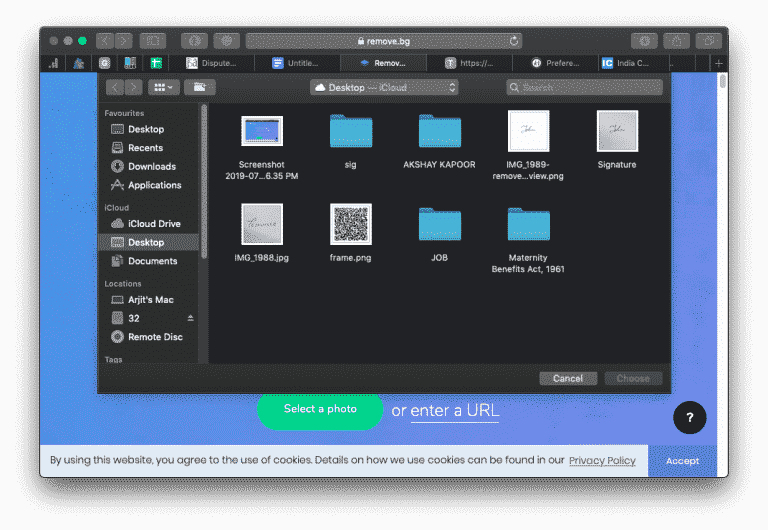768x530 pixels.
Task: Click the 'enter a URL' link
Action: [x=455, y=410]
